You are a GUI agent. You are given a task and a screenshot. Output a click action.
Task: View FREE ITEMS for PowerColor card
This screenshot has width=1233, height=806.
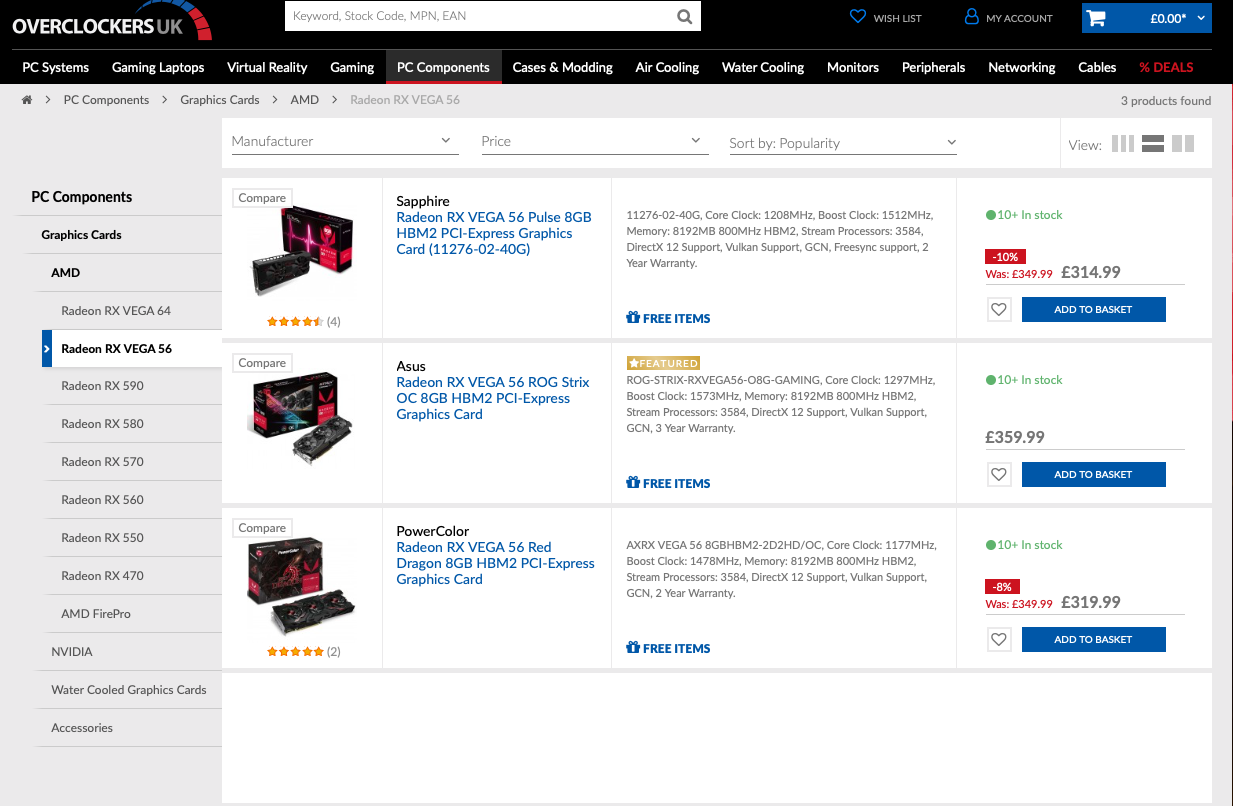[668, 648]
